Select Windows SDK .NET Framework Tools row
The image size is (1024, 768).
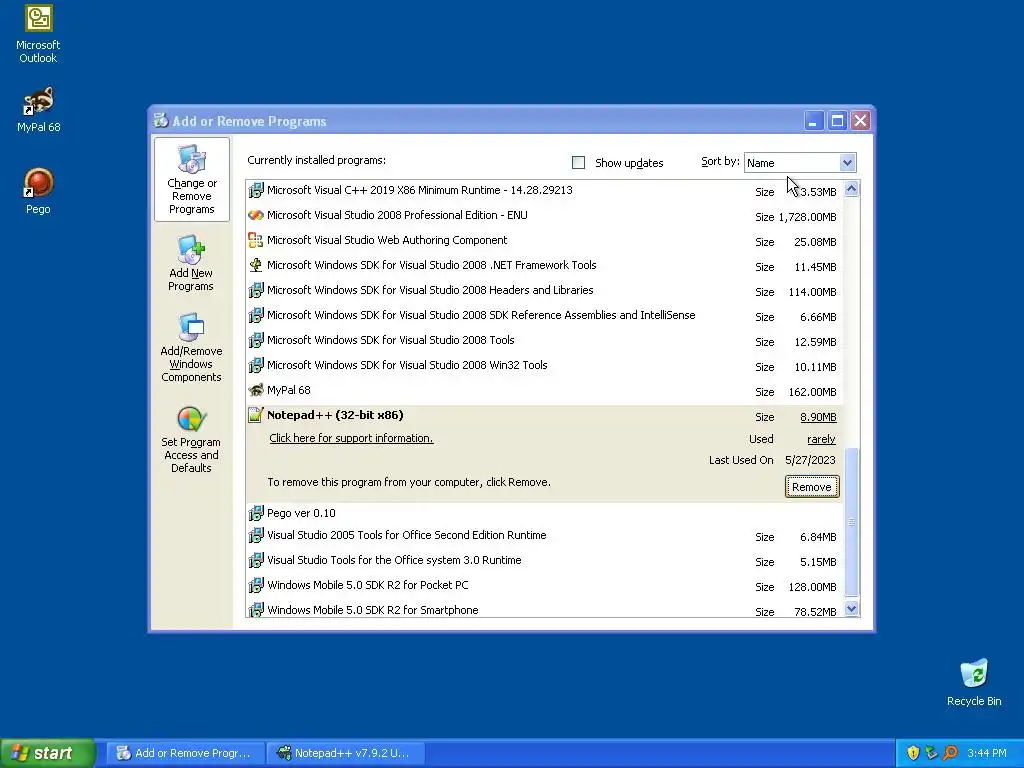pos(545,265)
